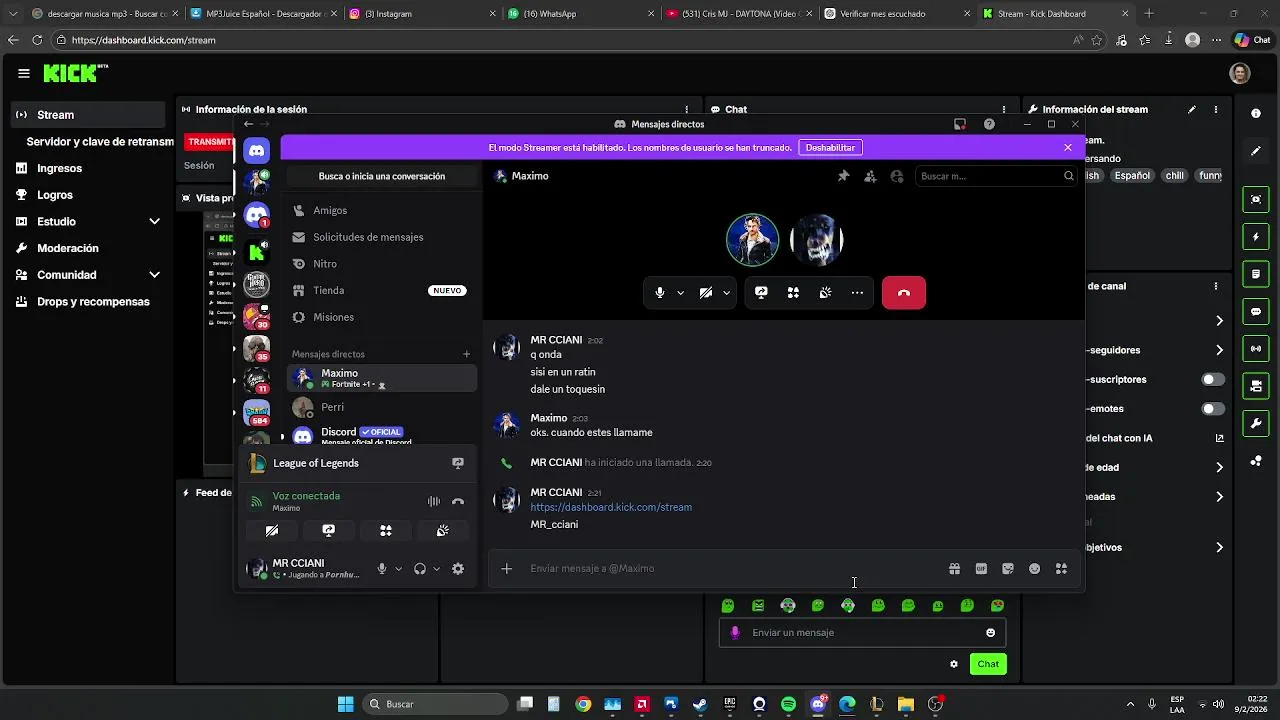Open Discord from the Windows taskbar
1280x720 pixels.
pos(818,704)
